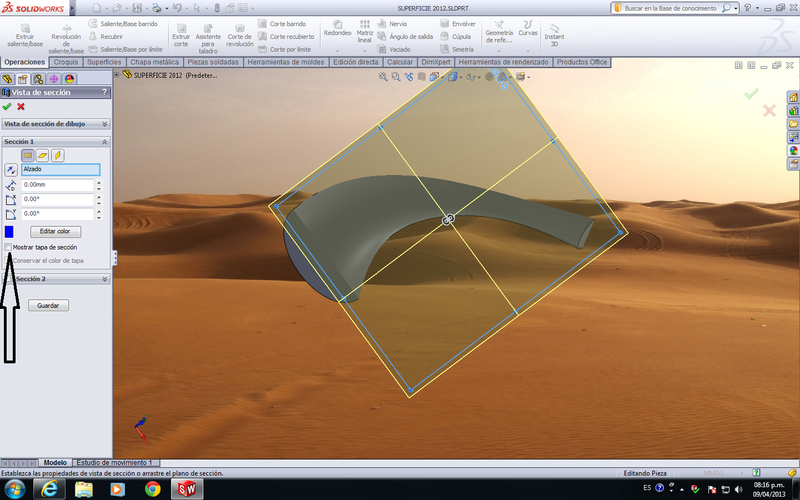This screenshot has height=500, width=800.
Task: Enable Mostrar tapa de sección checkbox
Action: (x=8, y=247)
